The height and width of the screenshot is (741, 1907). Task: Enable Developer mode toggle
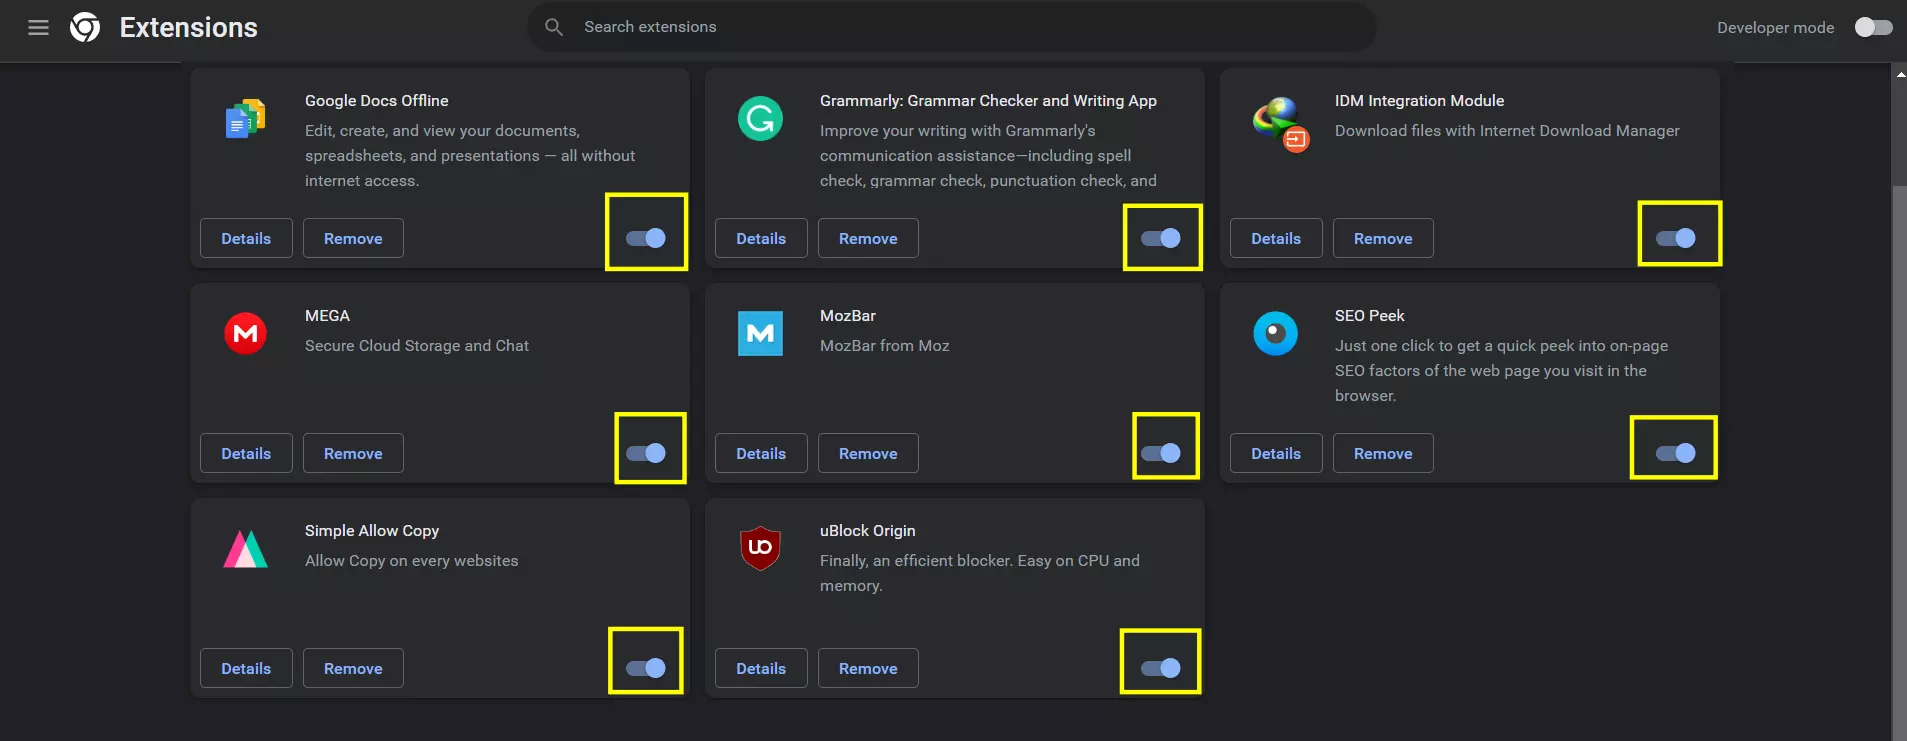point(1873,28)
